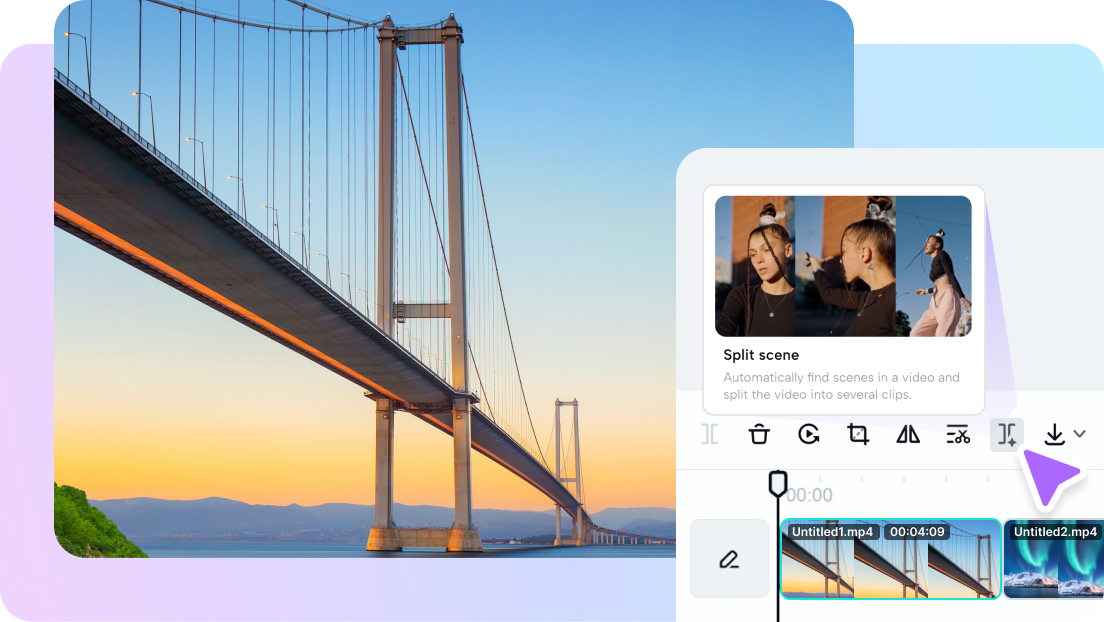The image size is (1104, 622).
Task: Click the Mirror flip icon
Action: click(908, 434)
